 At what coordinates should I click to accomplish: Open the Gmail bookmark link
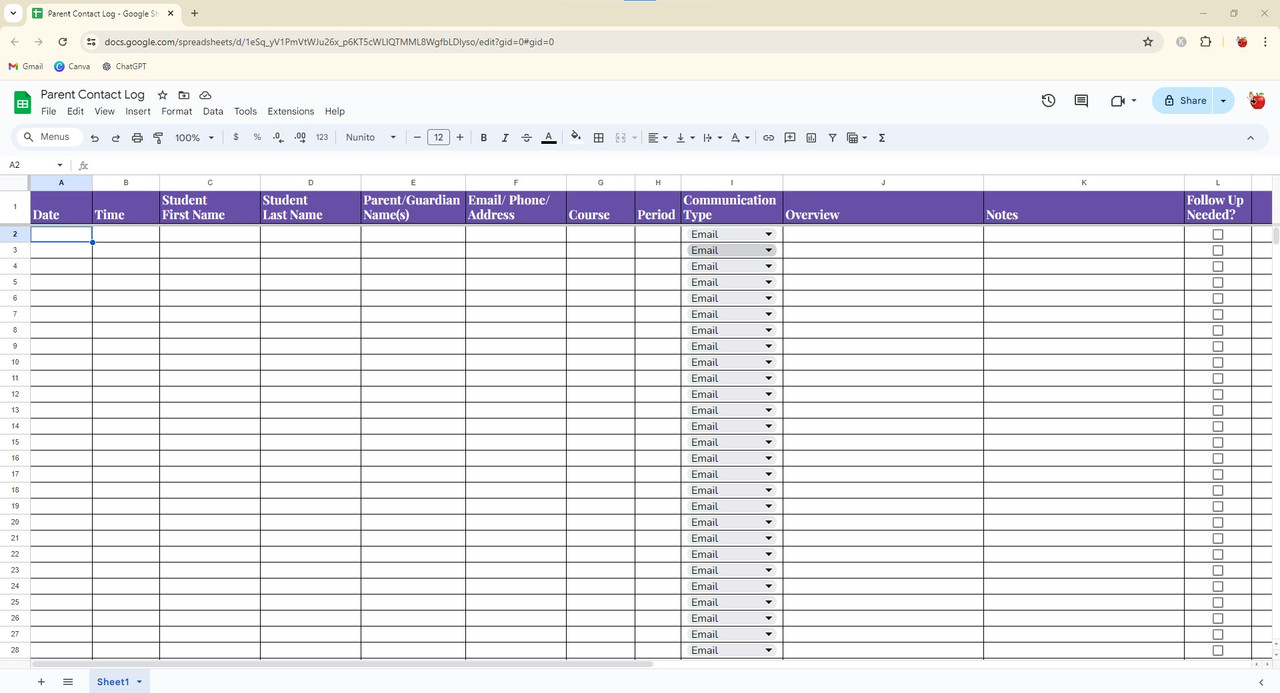[x=25, y=66]
